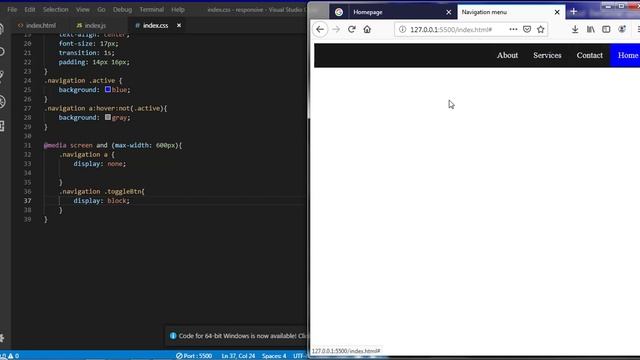Focus the address bar showing 127.0.0.1:5500
This screenshot has height=360, width=640.
451,29
